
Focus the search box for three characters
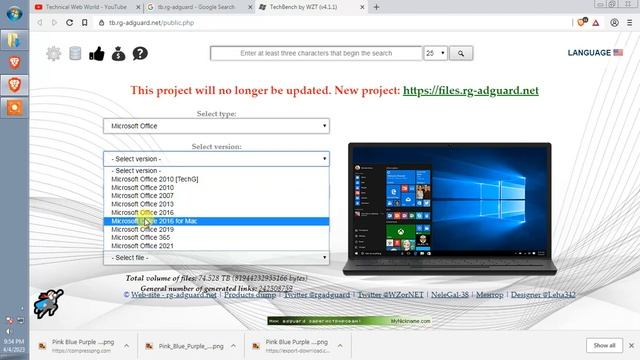[x=316, y=53]
